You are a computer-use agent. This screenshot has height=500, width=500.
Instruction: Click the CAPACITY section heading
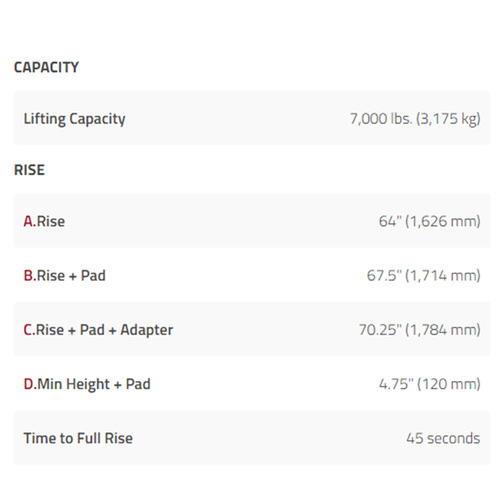[46, 67]
